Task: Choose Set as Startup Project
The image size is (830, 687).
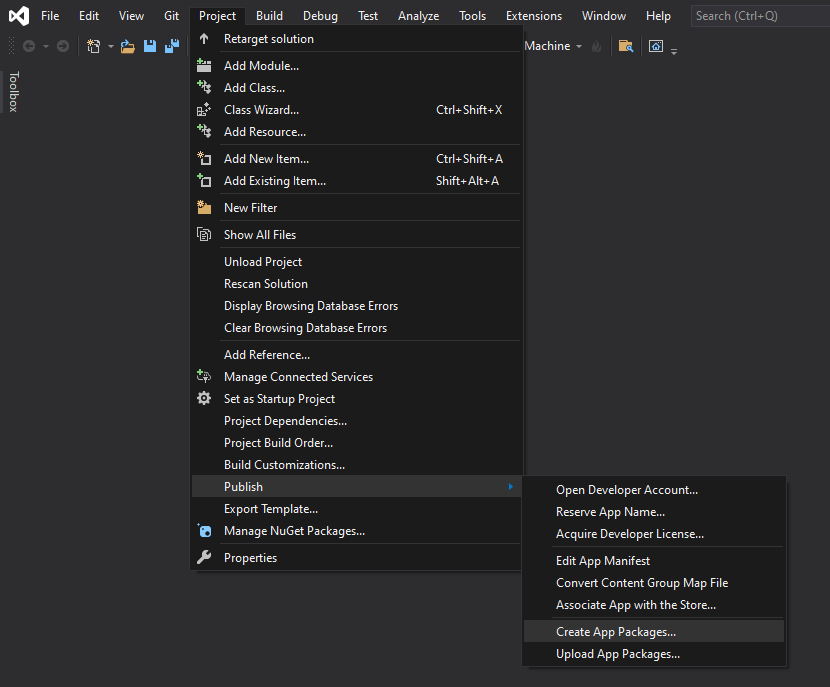Action: coord(279,399)
